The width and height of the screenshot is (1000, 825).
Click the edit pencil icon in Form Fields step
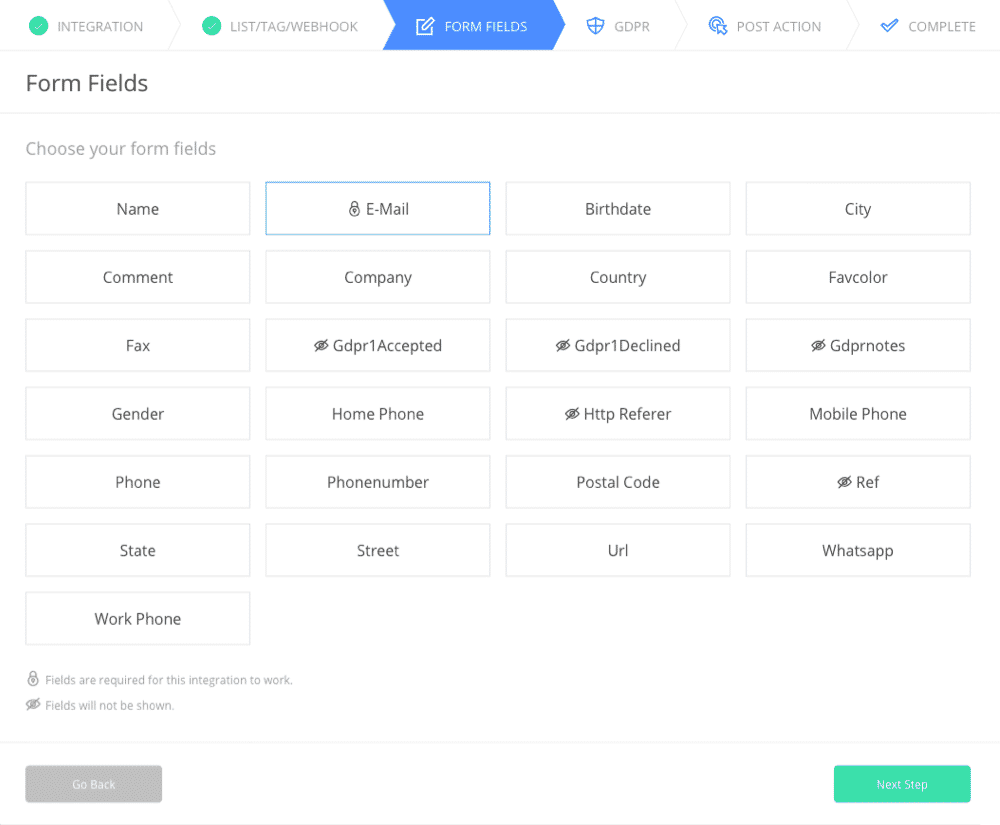click(425, 26)
